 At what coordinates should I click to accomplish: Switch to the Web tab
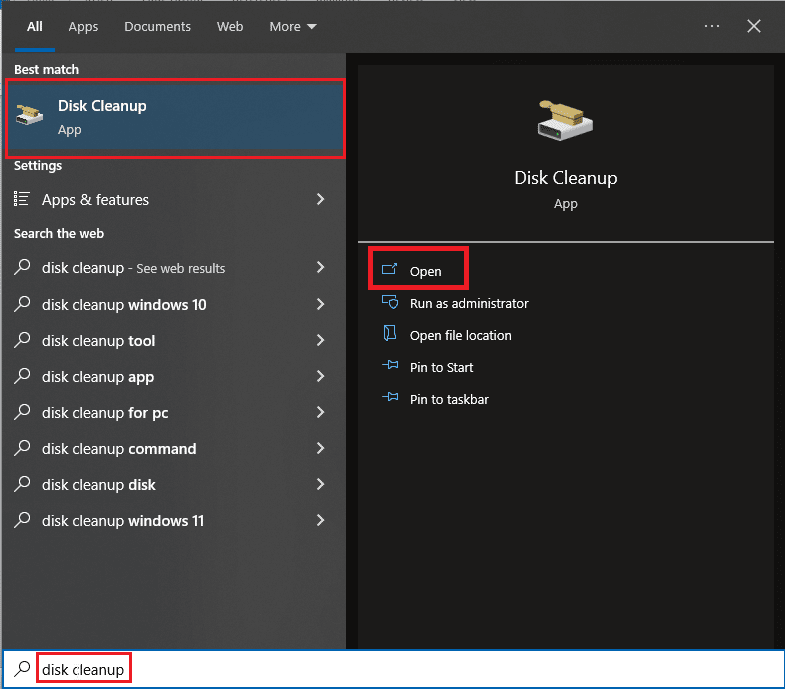click(230, 27)
